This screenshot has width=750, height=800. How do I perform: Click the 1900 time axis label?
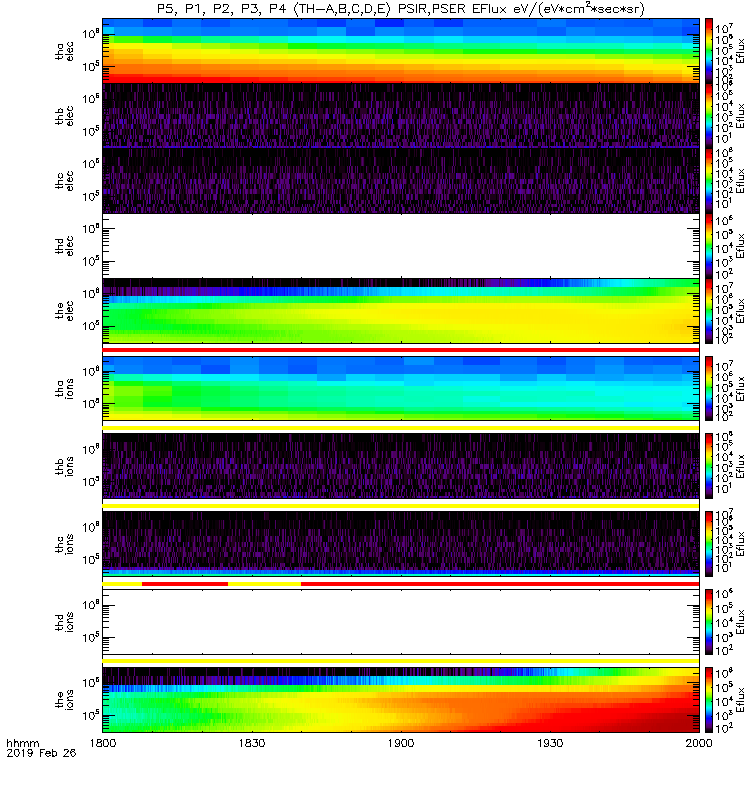tap(401, 743)
